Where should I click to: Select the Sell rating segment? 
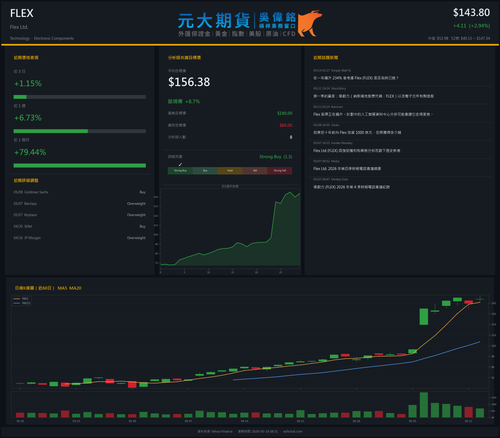click(x=255, y=171)
